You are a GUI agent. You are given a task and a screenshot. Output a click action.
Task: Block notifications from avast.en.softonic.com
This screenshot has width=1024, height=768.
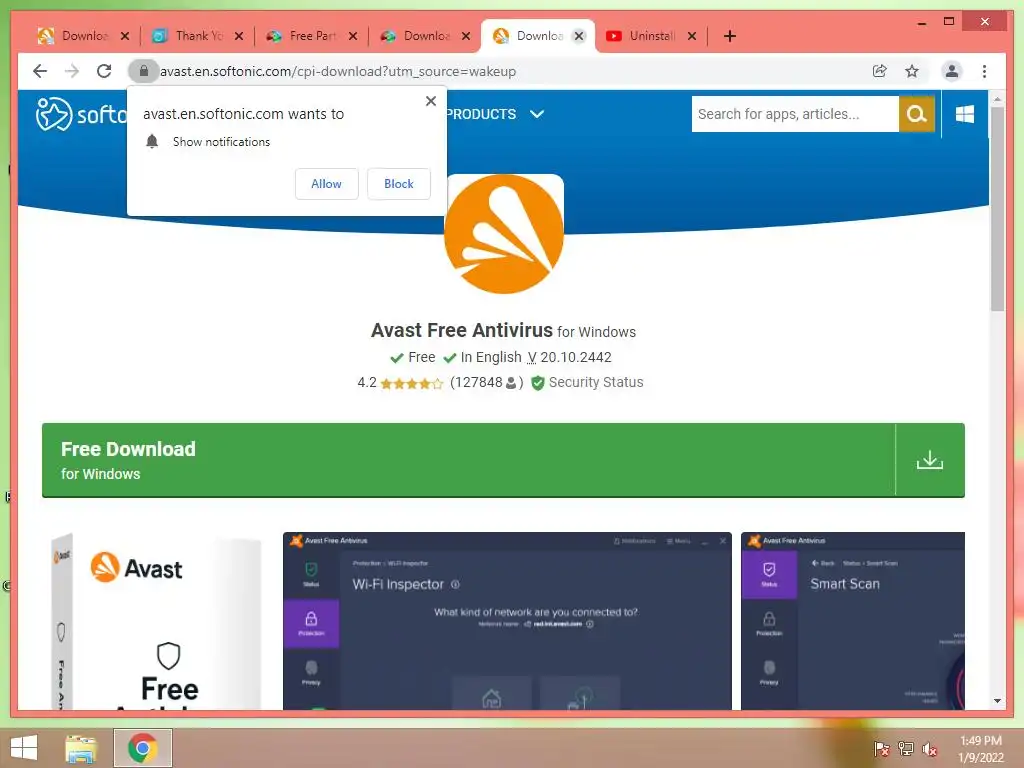tap(399, 184)
